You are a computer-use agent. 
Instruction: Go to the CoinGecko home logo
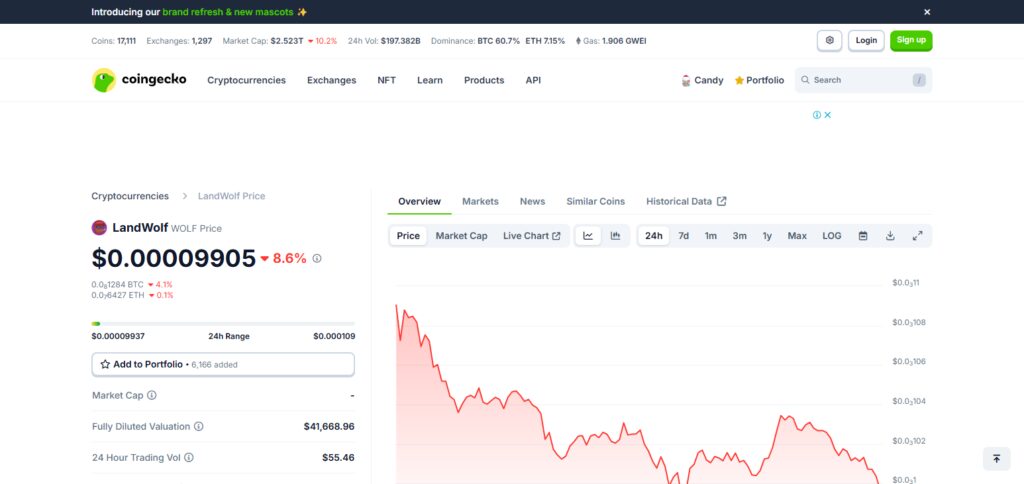pyautogui.click(x=139, y=80)
